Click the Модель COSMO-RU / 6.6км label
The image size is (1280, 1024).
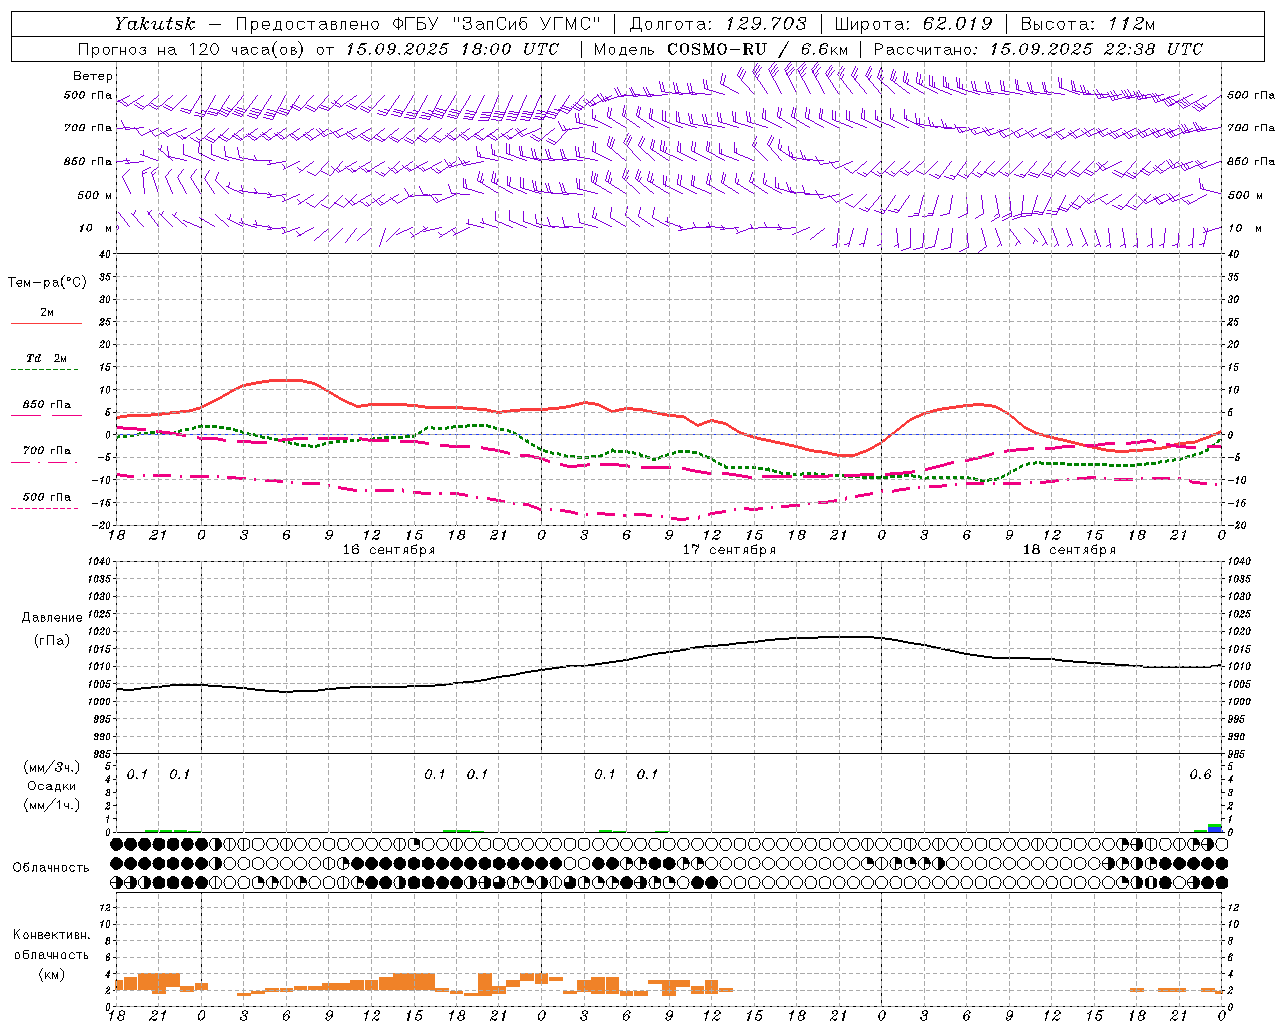(721, 49)
